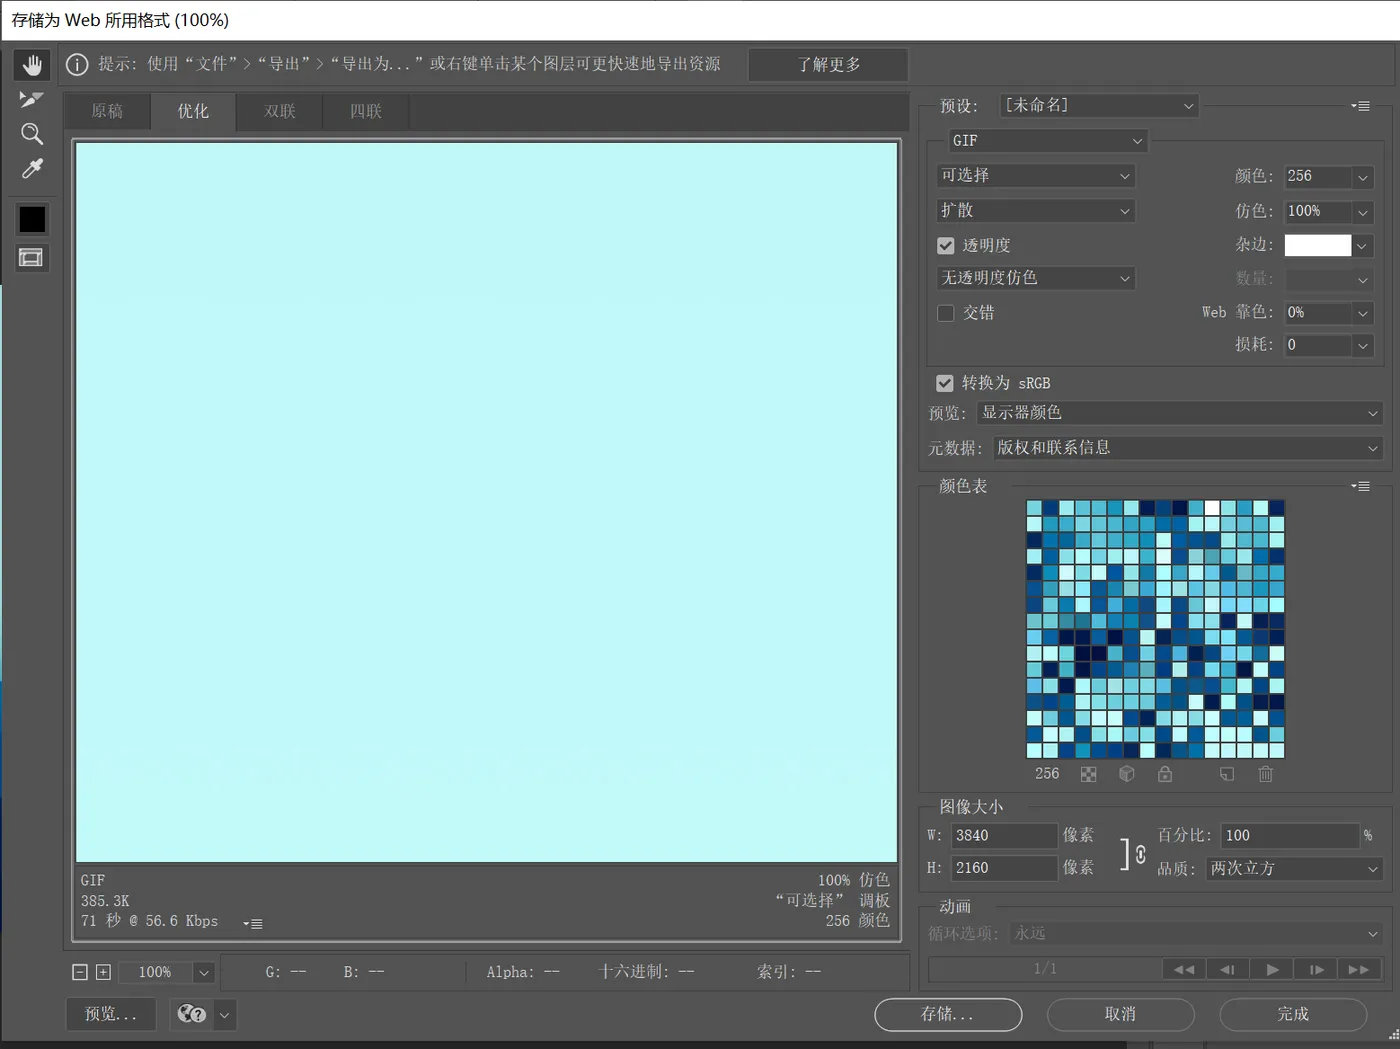Select the Hand tool
Screen dimensions: 1400x1049
click(x=32, y=66)
